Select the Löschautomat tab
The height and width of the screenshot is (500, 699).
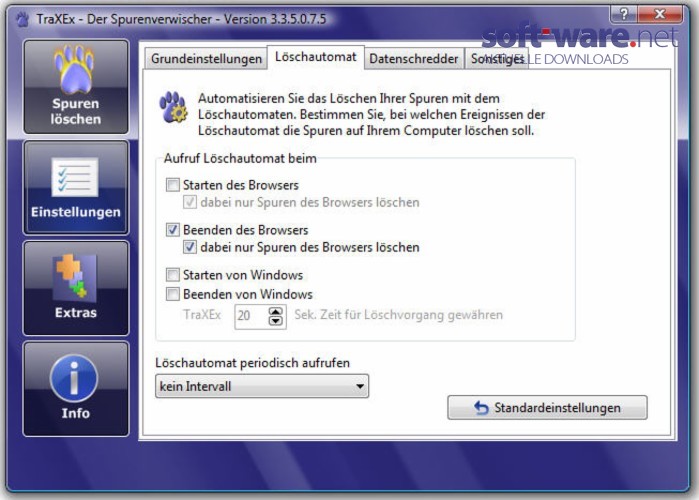click(x=316, y=57)
